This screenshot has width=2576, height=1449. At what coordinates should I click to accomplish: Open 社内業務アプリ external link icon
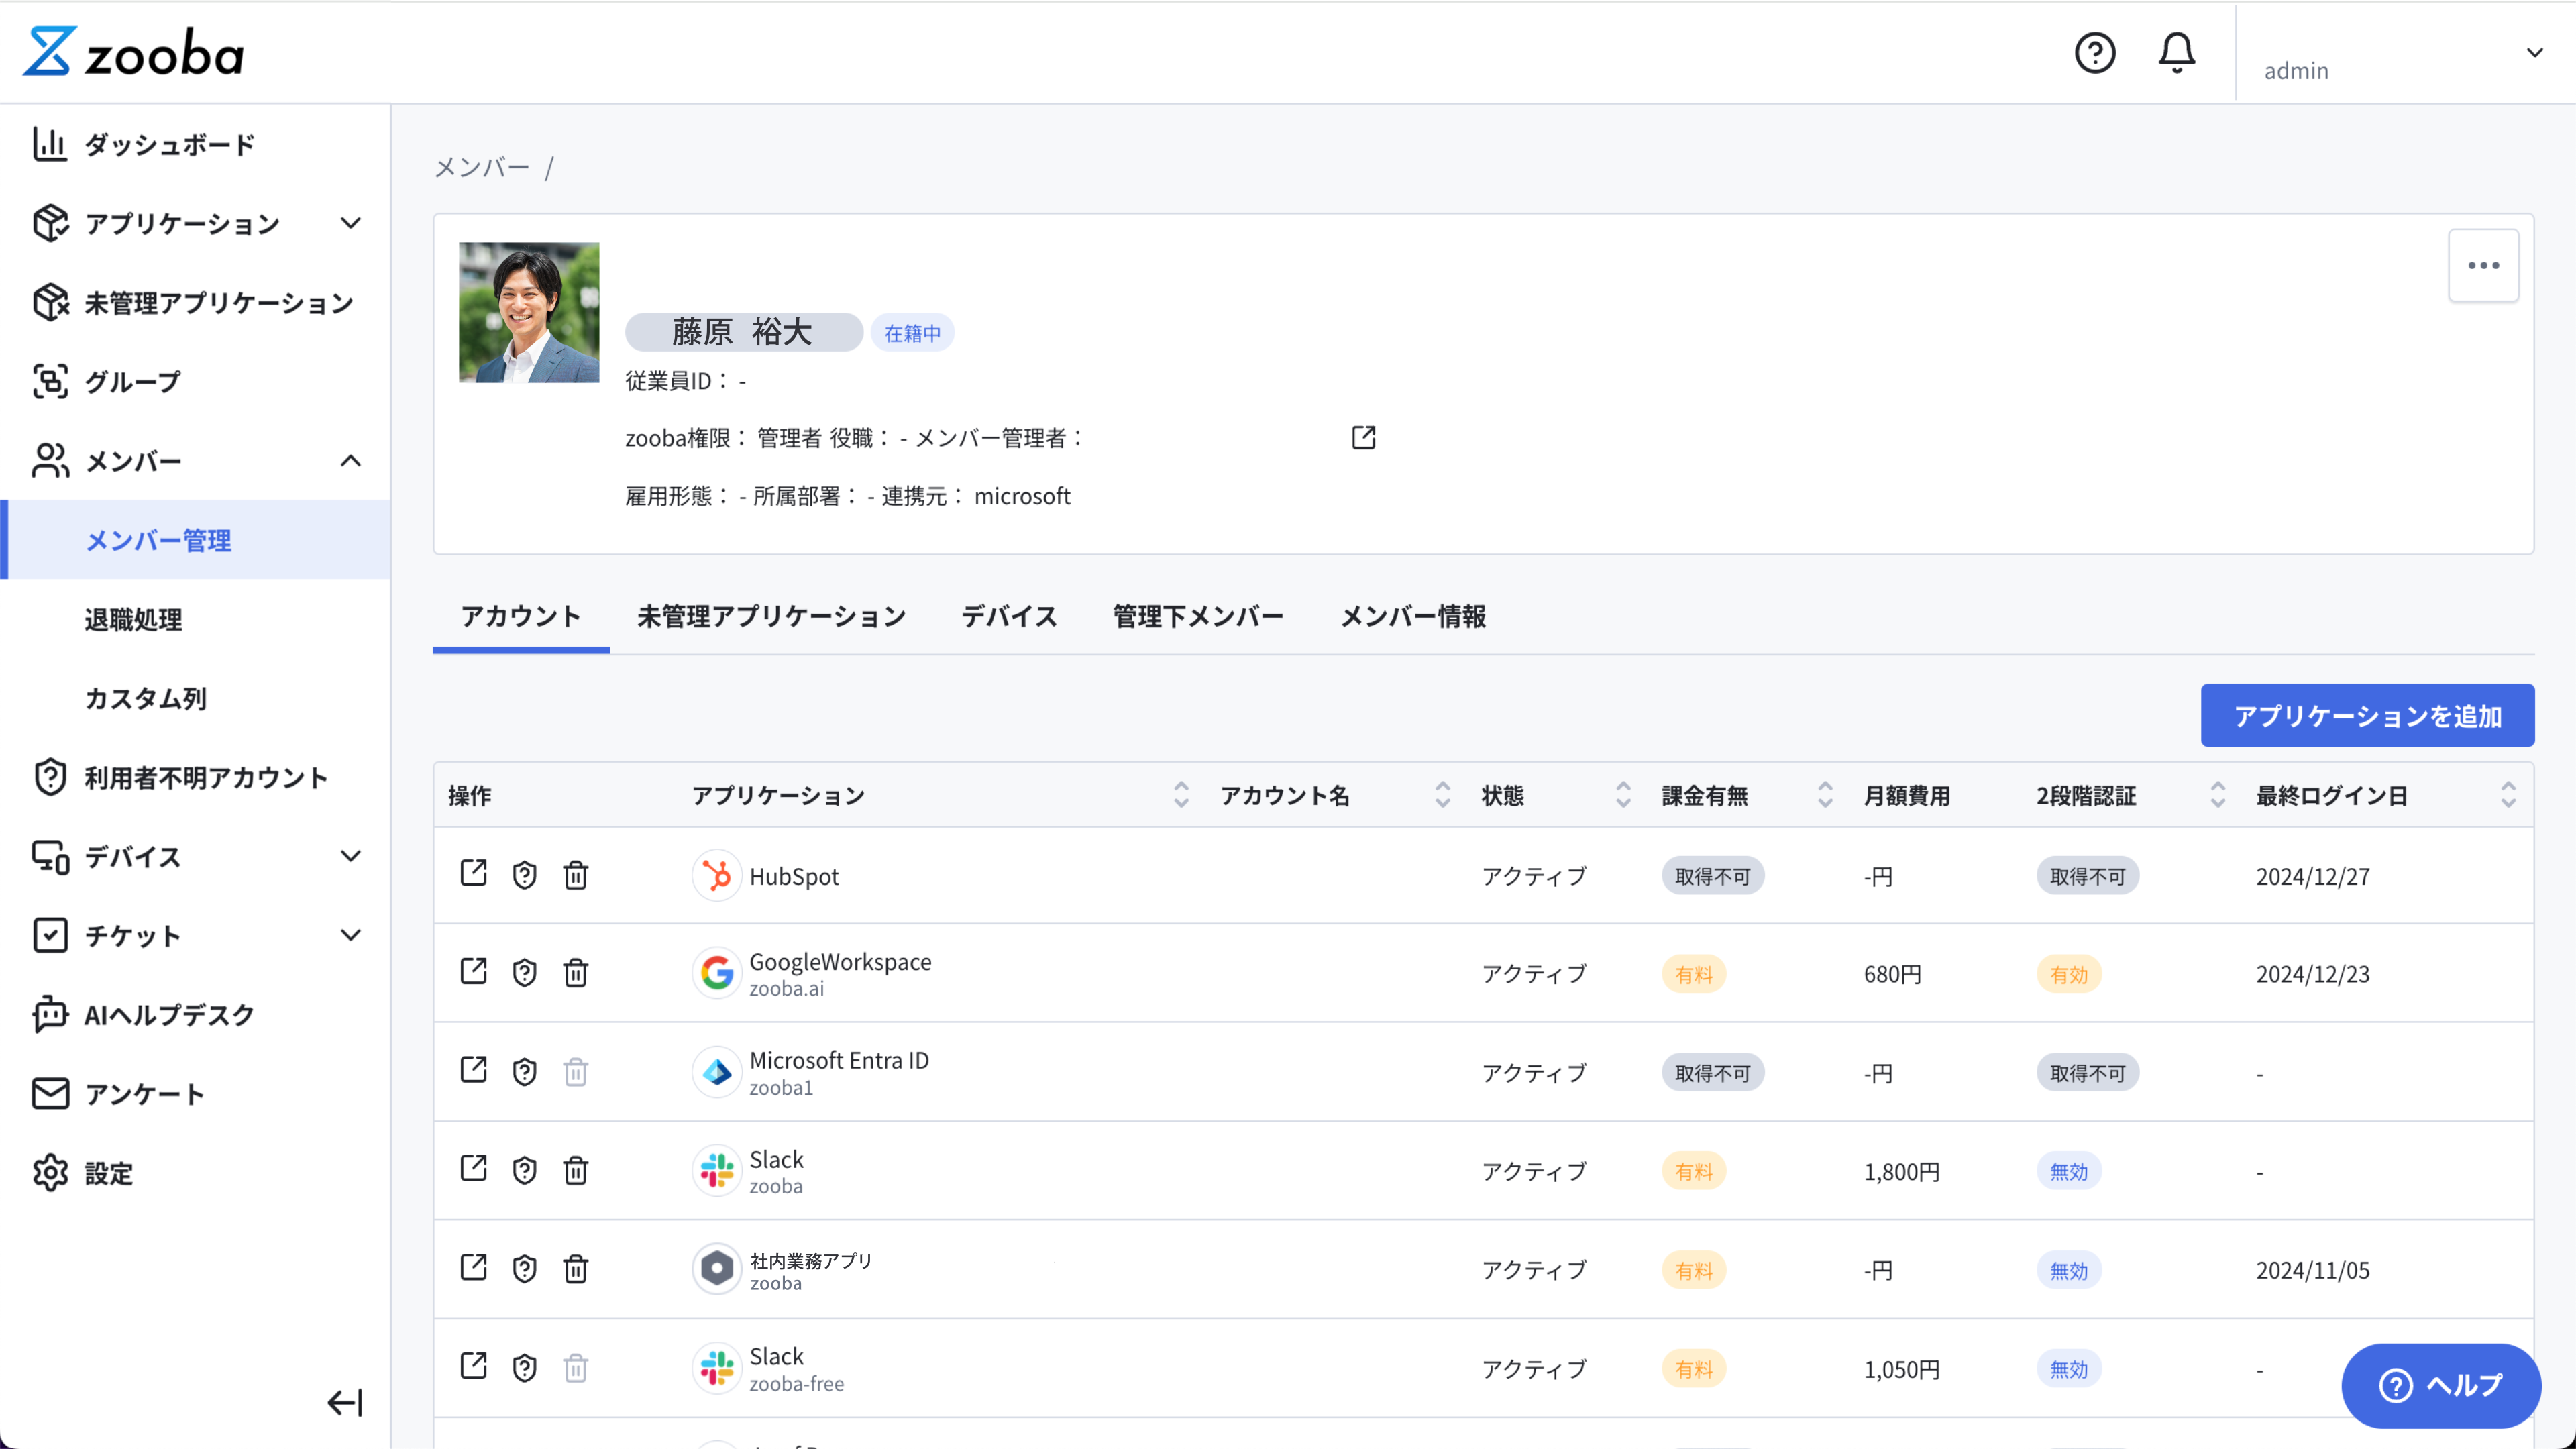click(x=473, y=1267)
